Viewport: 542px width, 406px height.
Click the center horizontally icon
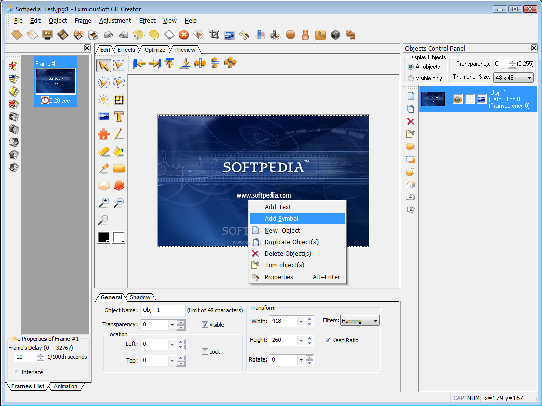point(200,63)
